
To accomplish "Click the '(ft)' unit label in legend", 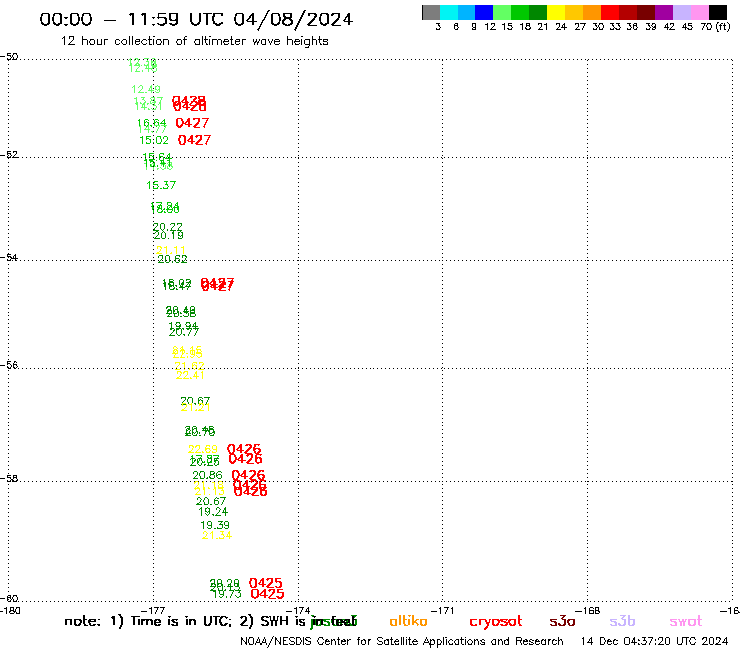I will (723, 26).
